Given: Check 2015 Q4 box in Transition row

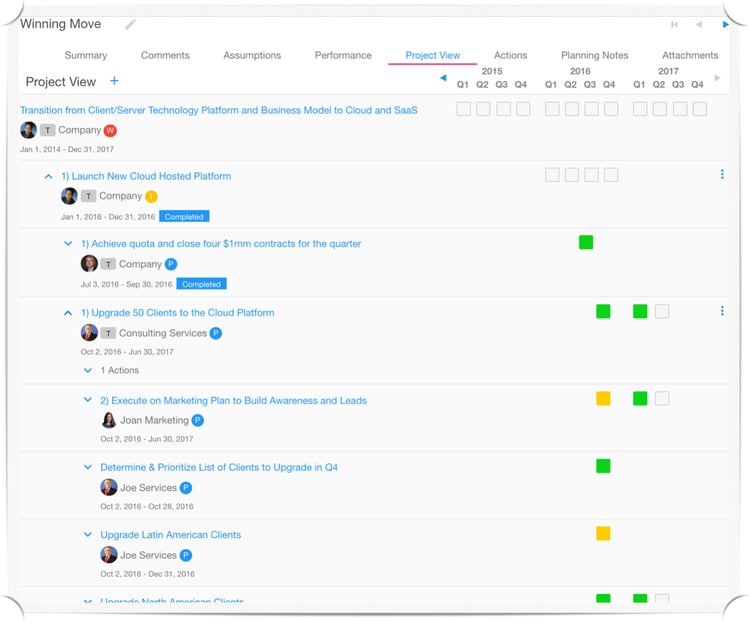Looking at the screenshot, I should [x=523, y=109].
